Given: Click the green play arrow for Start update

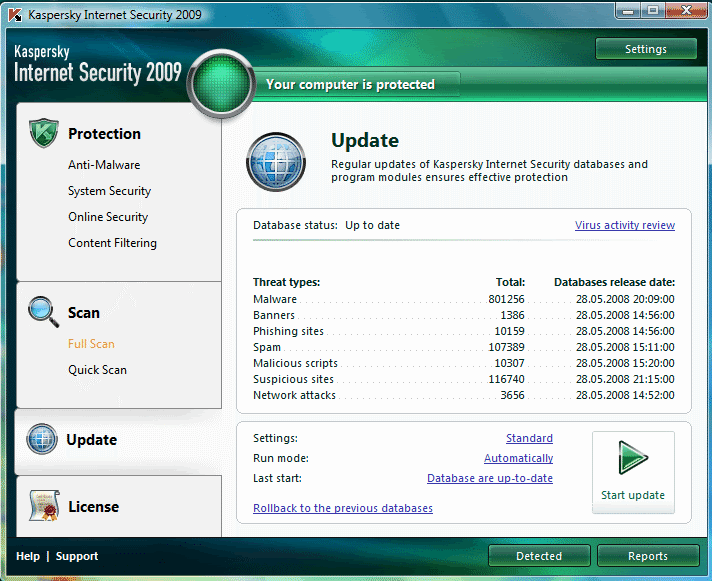Looking at the screenshot, I should click(x=633, y=457).
